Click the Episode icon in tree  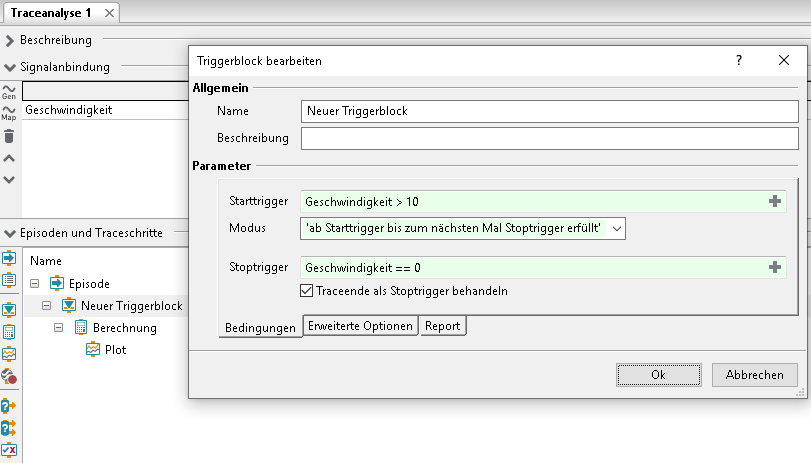57,283
